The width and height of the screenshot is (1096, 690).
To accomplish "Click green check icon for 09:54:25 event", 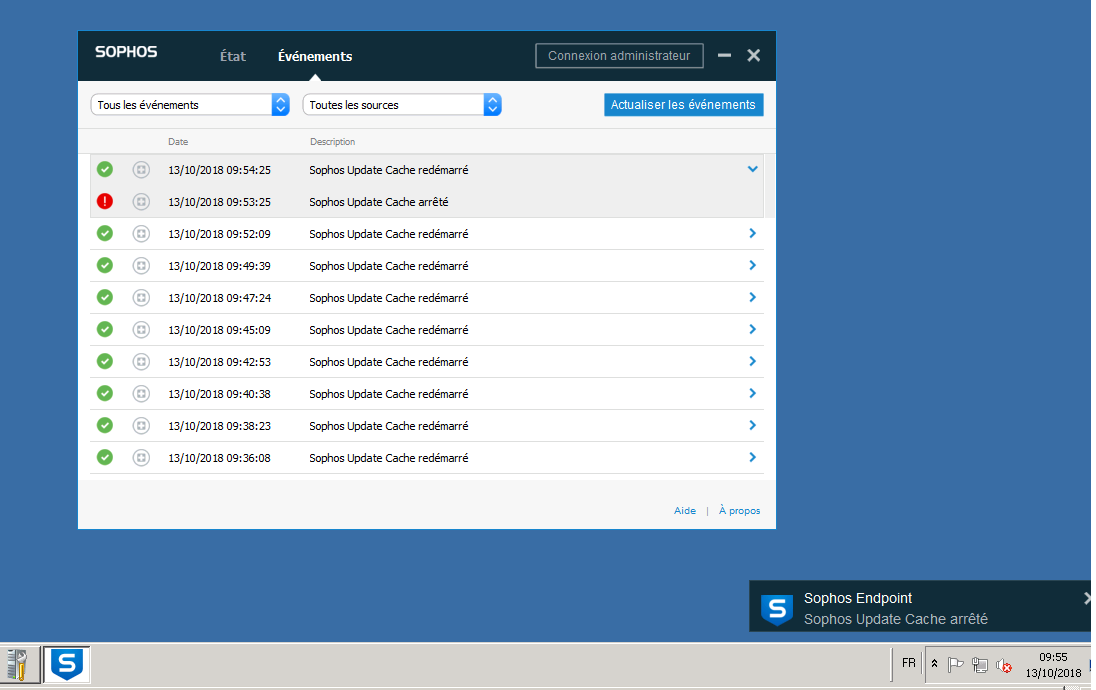I will (105, 169).
